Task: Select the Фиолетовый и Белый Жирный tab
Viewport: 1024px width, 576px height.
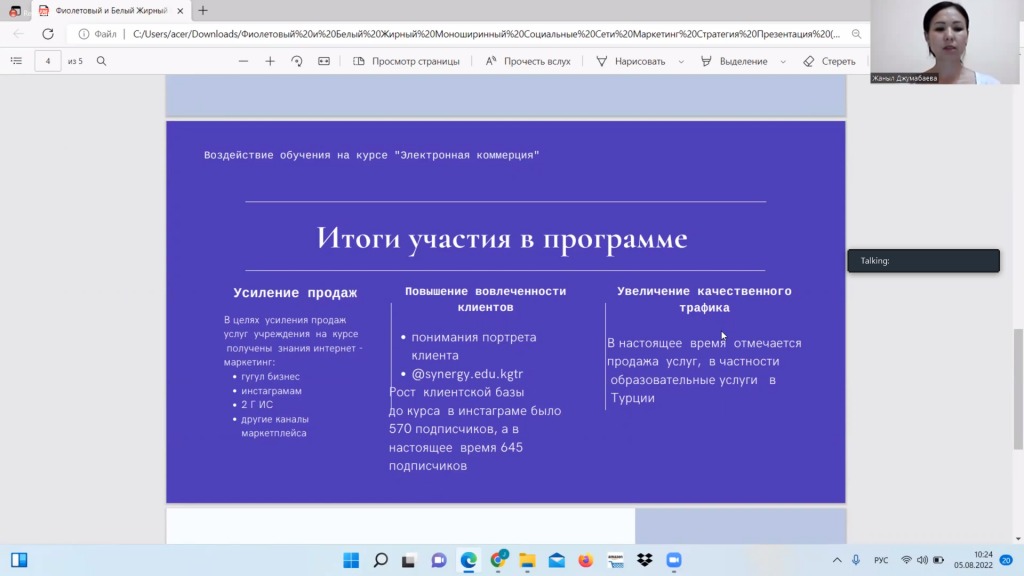Action: (111, 10)
